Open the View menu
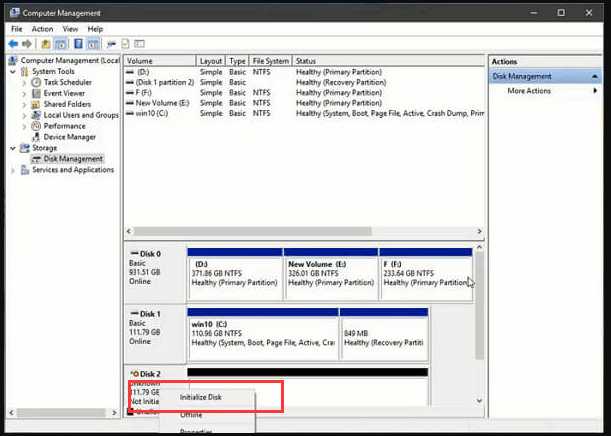Screen dimensions: 611x436 point(70,29)
